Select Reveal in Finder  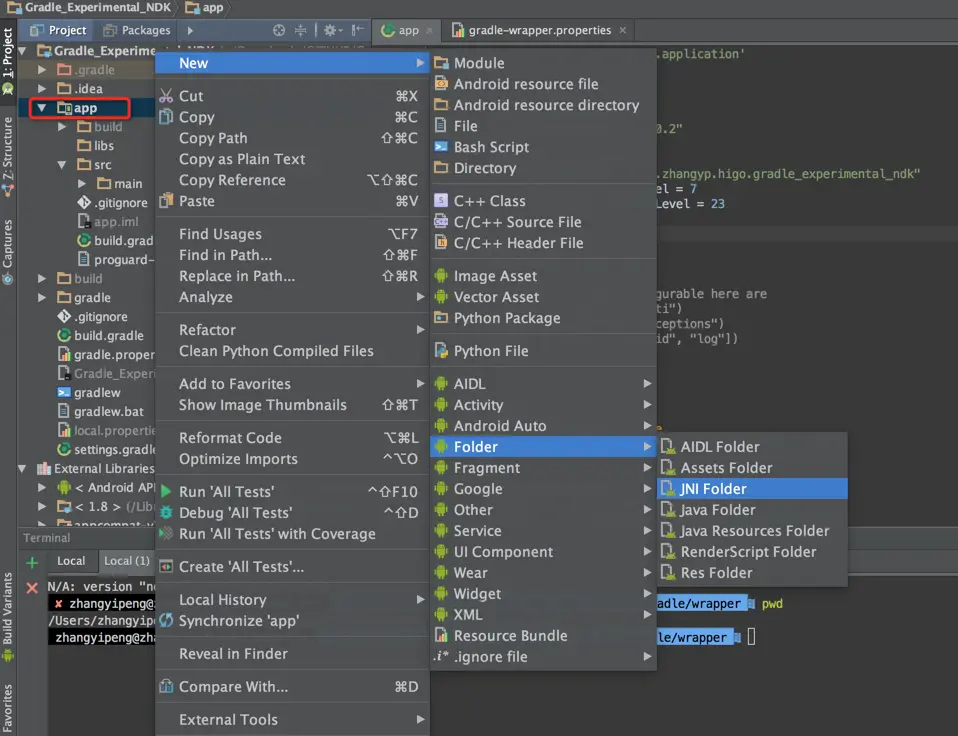click(x=293, y=654)
